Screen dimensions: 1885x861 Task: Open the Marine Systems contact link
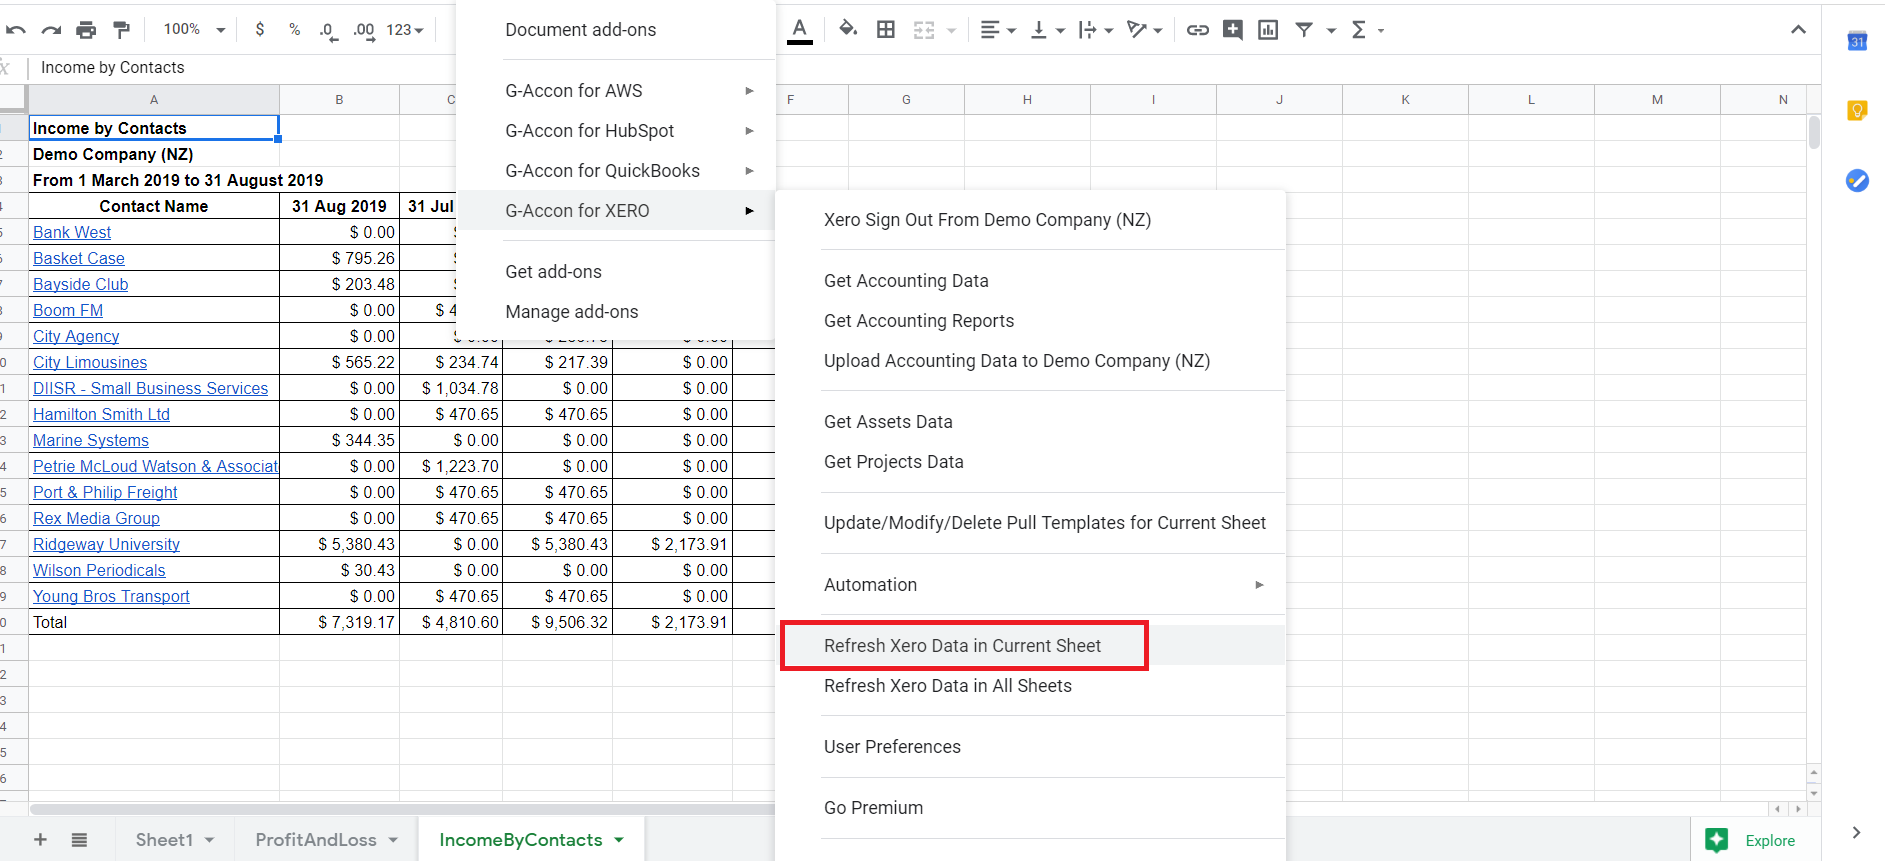pyautogui.click(x=91, y=440)
